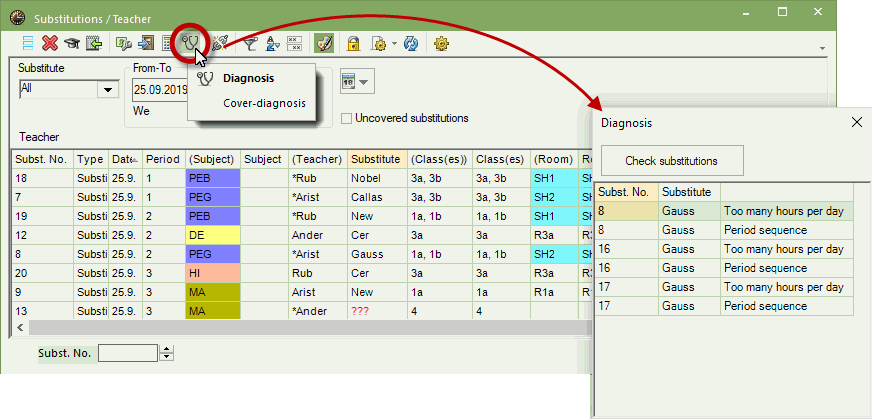This screenshot has height=419, width=872.
Task: Click the stethoscope Diagnosis toolbar icon
Action: [189, 43]
